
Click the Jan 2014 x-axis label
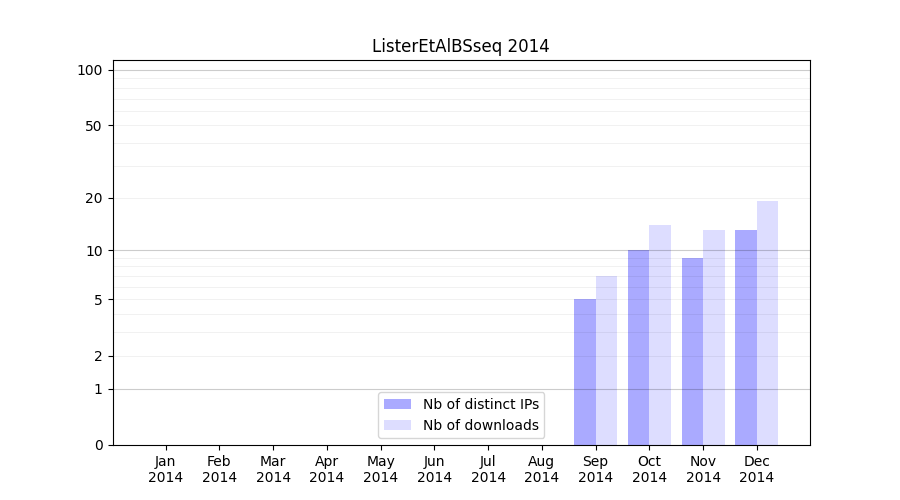click(x=166, y=469)
